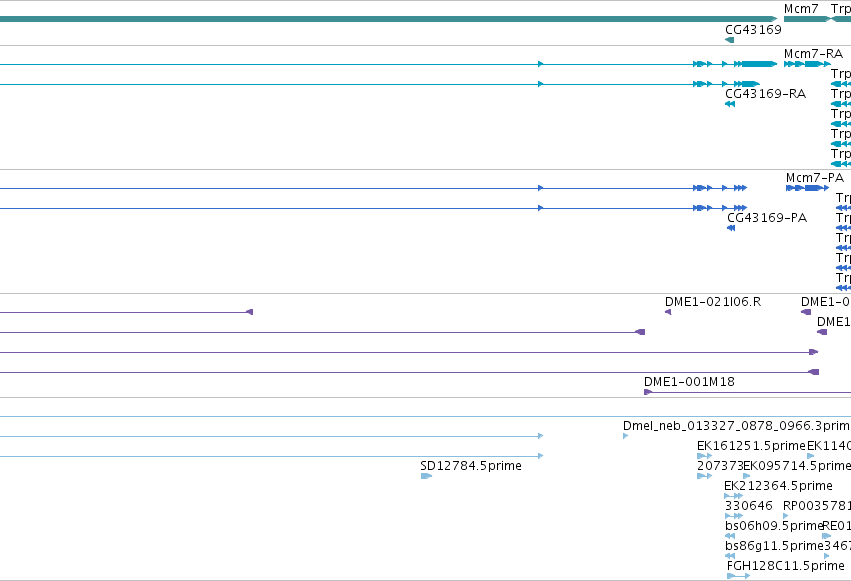
Task: Select the bs06h09.5prime reverse arrows
Action: 730,536
